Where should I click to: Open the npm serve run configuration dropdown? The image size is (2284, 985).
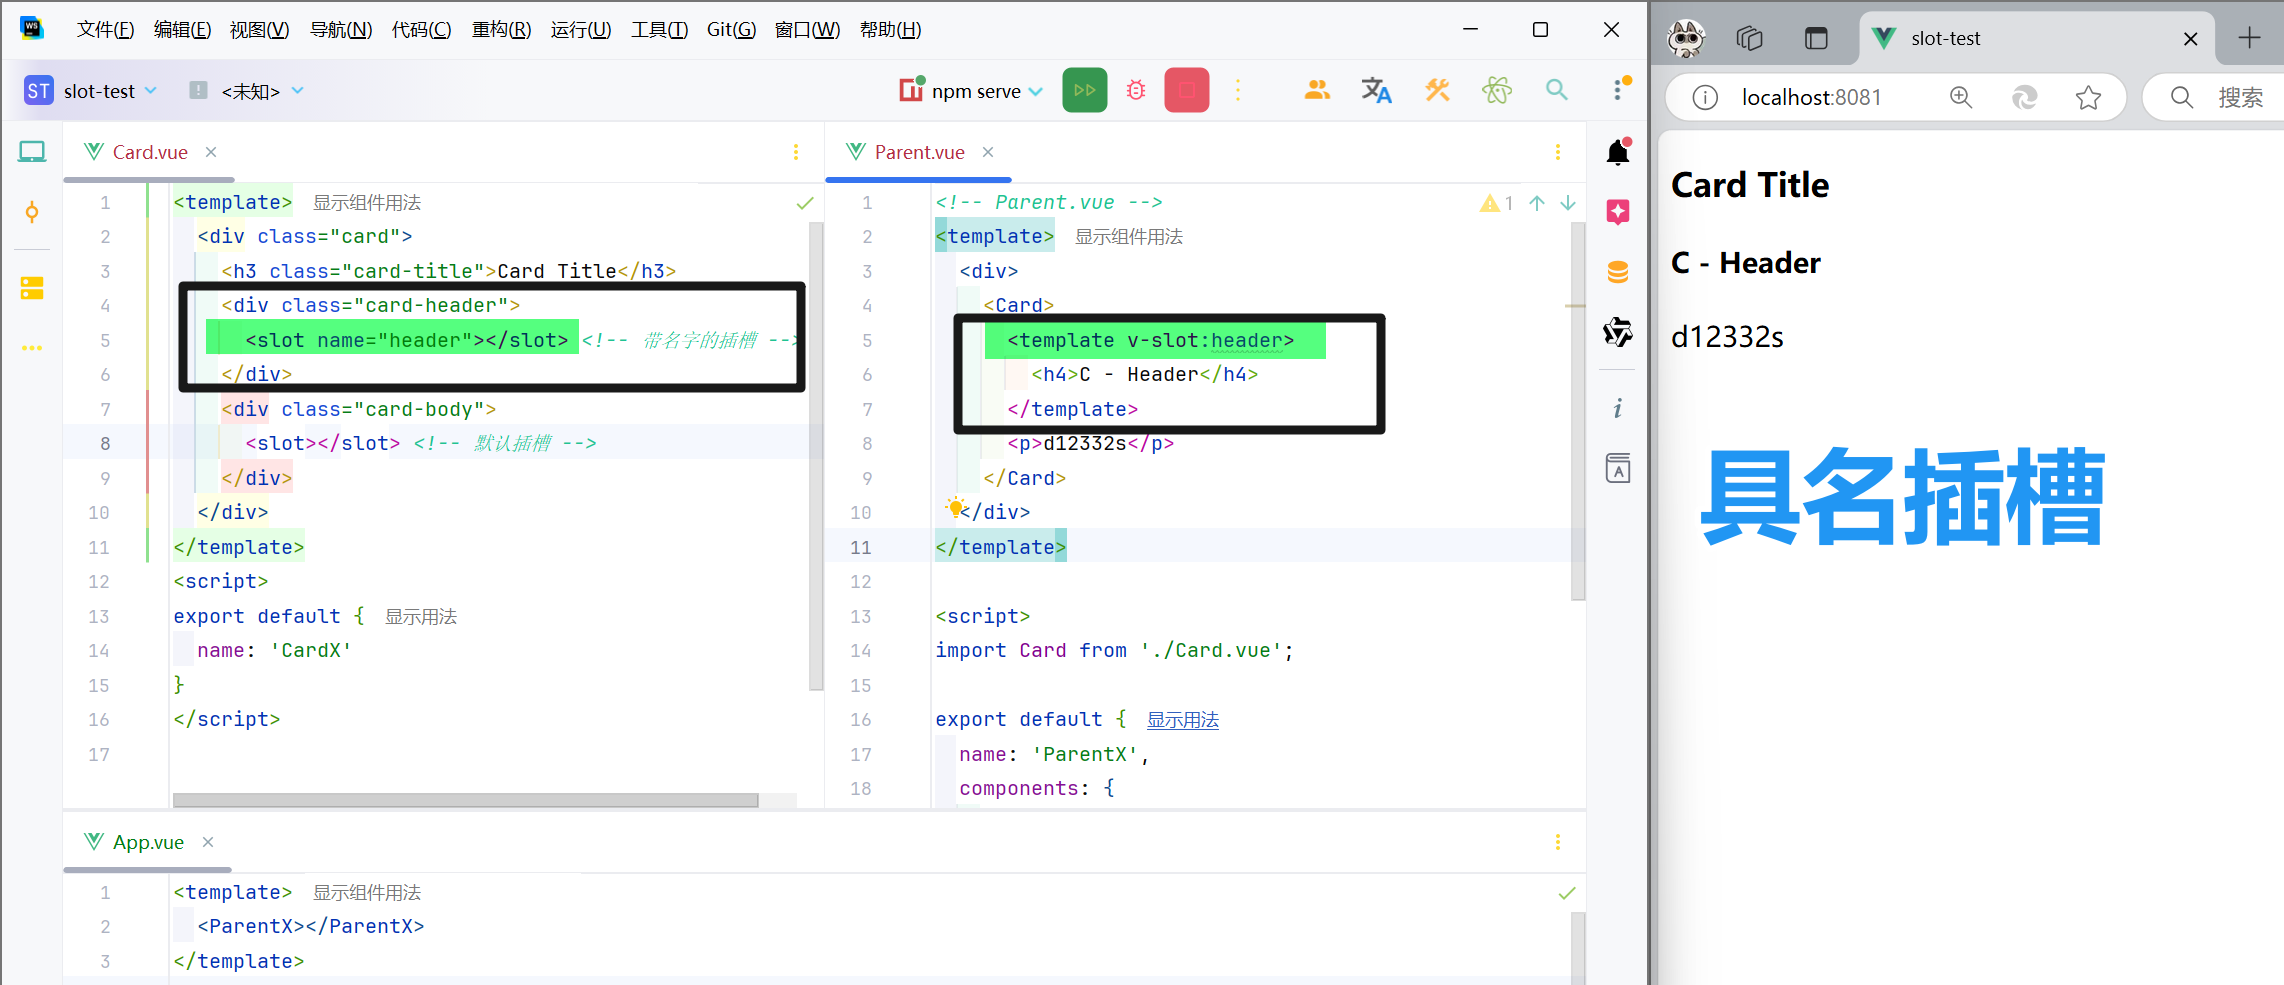tap(971, 91)
